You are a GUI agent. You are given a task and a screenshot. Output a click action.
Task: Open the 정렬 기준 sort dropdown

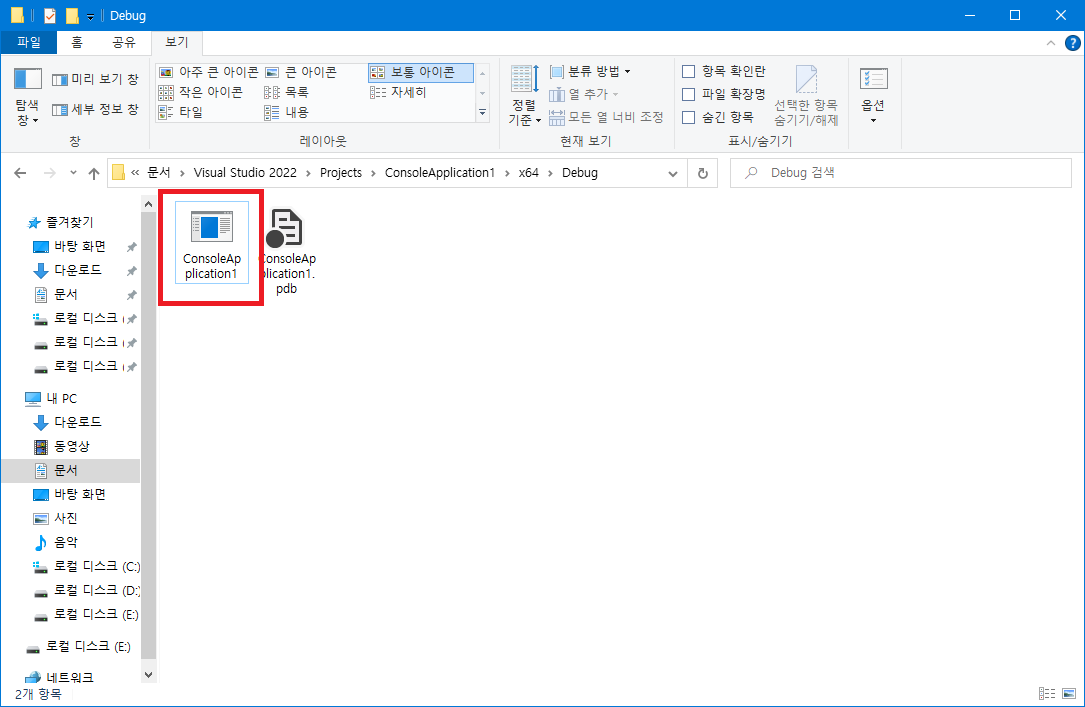(x=525, y=97)
